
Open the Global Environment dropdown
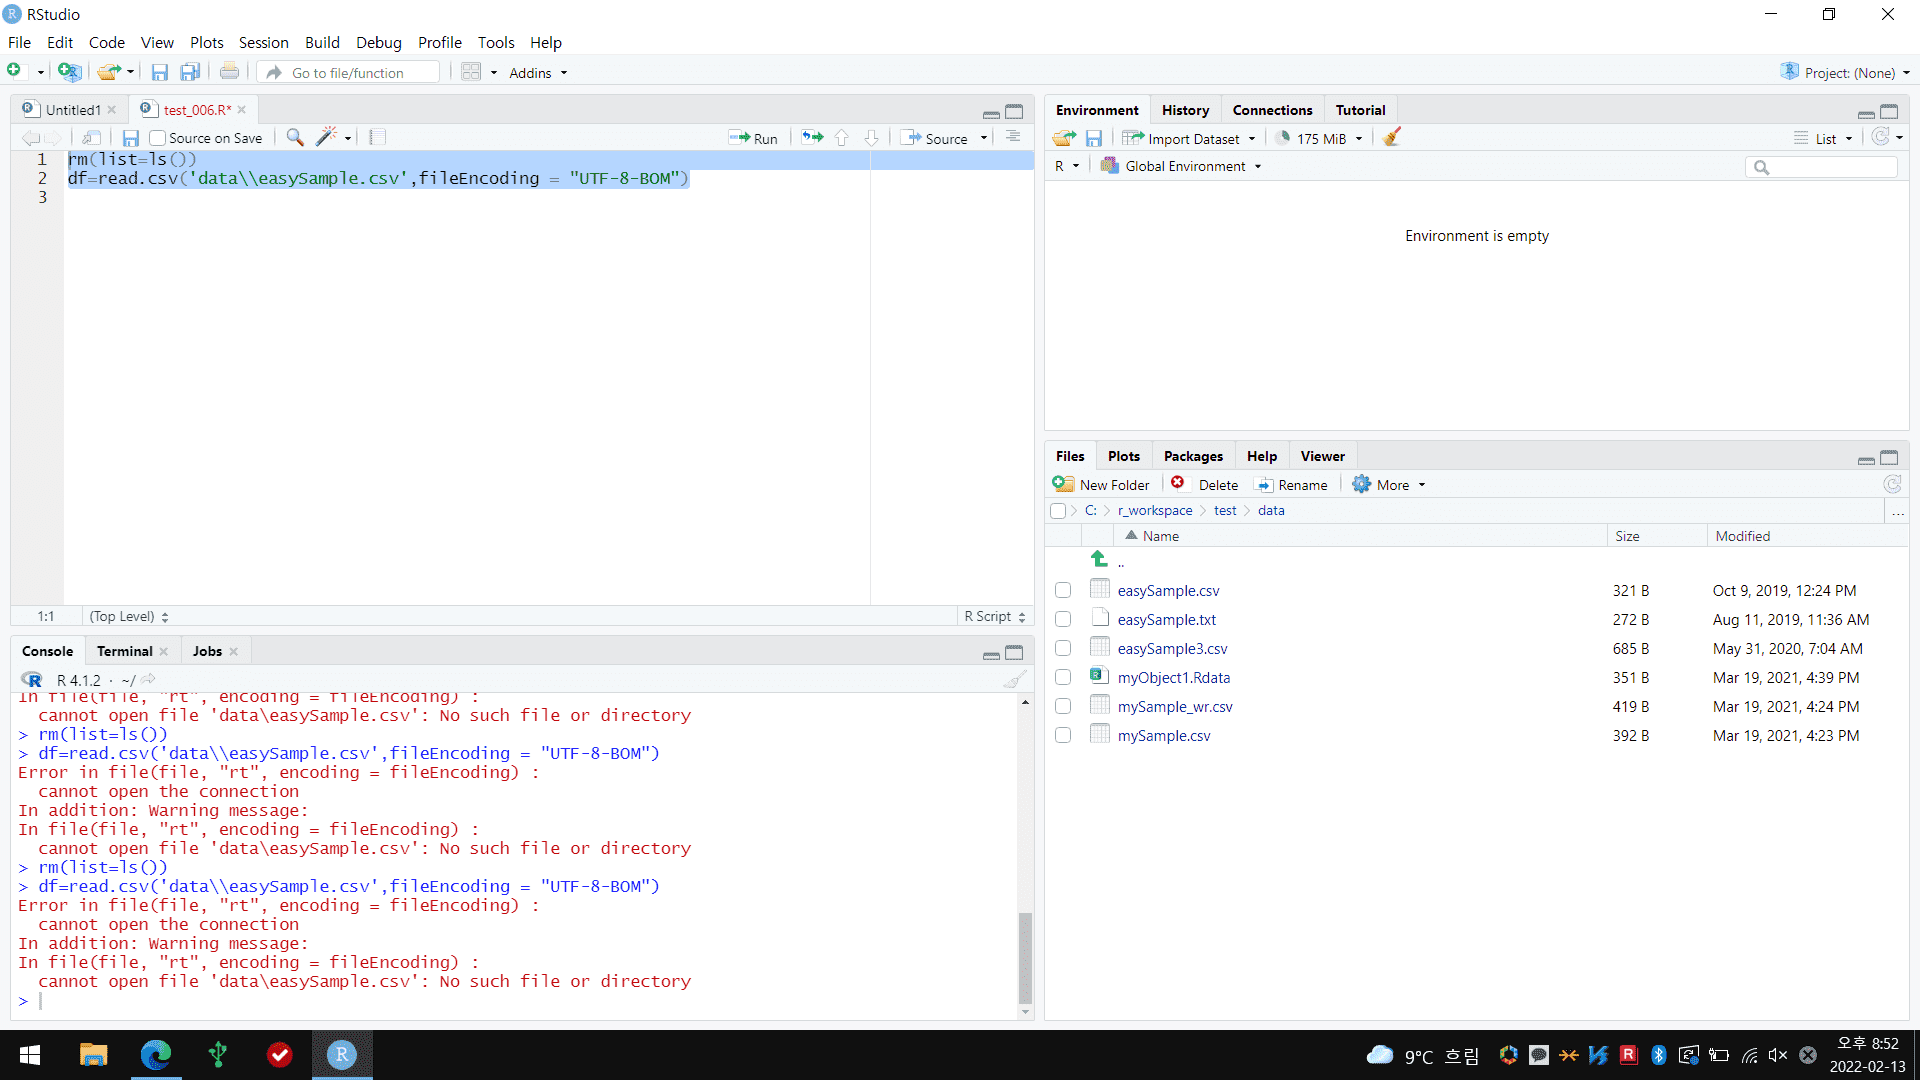(x=1181, y=166)
